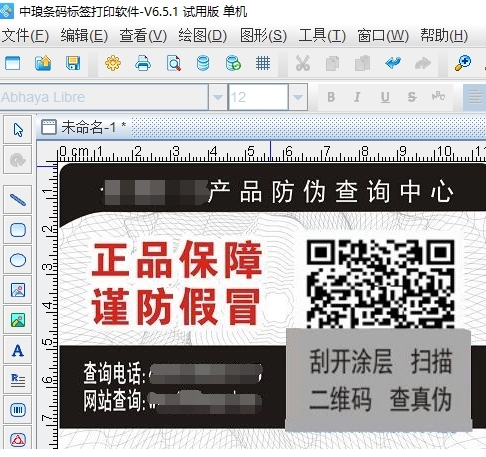Toggle the grid display icon

point(263,63)
